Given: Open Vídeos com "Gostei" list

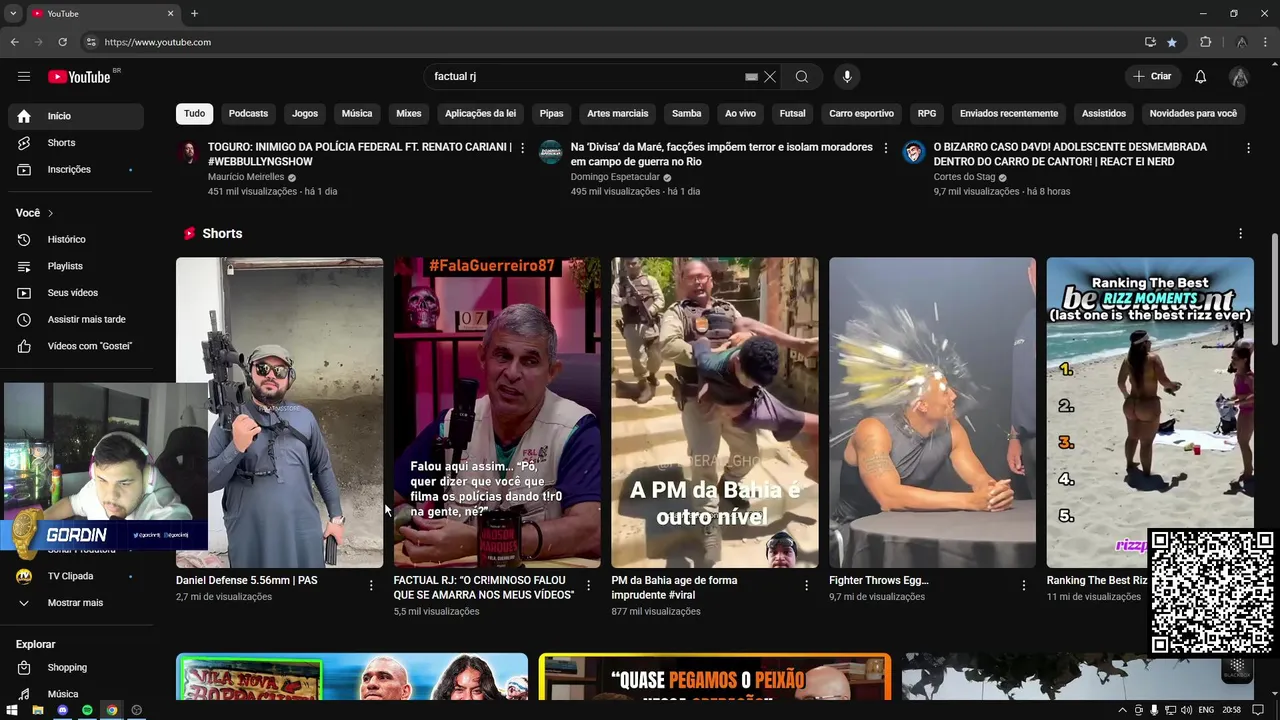Looking at the screenshot, I should point(76,346).
